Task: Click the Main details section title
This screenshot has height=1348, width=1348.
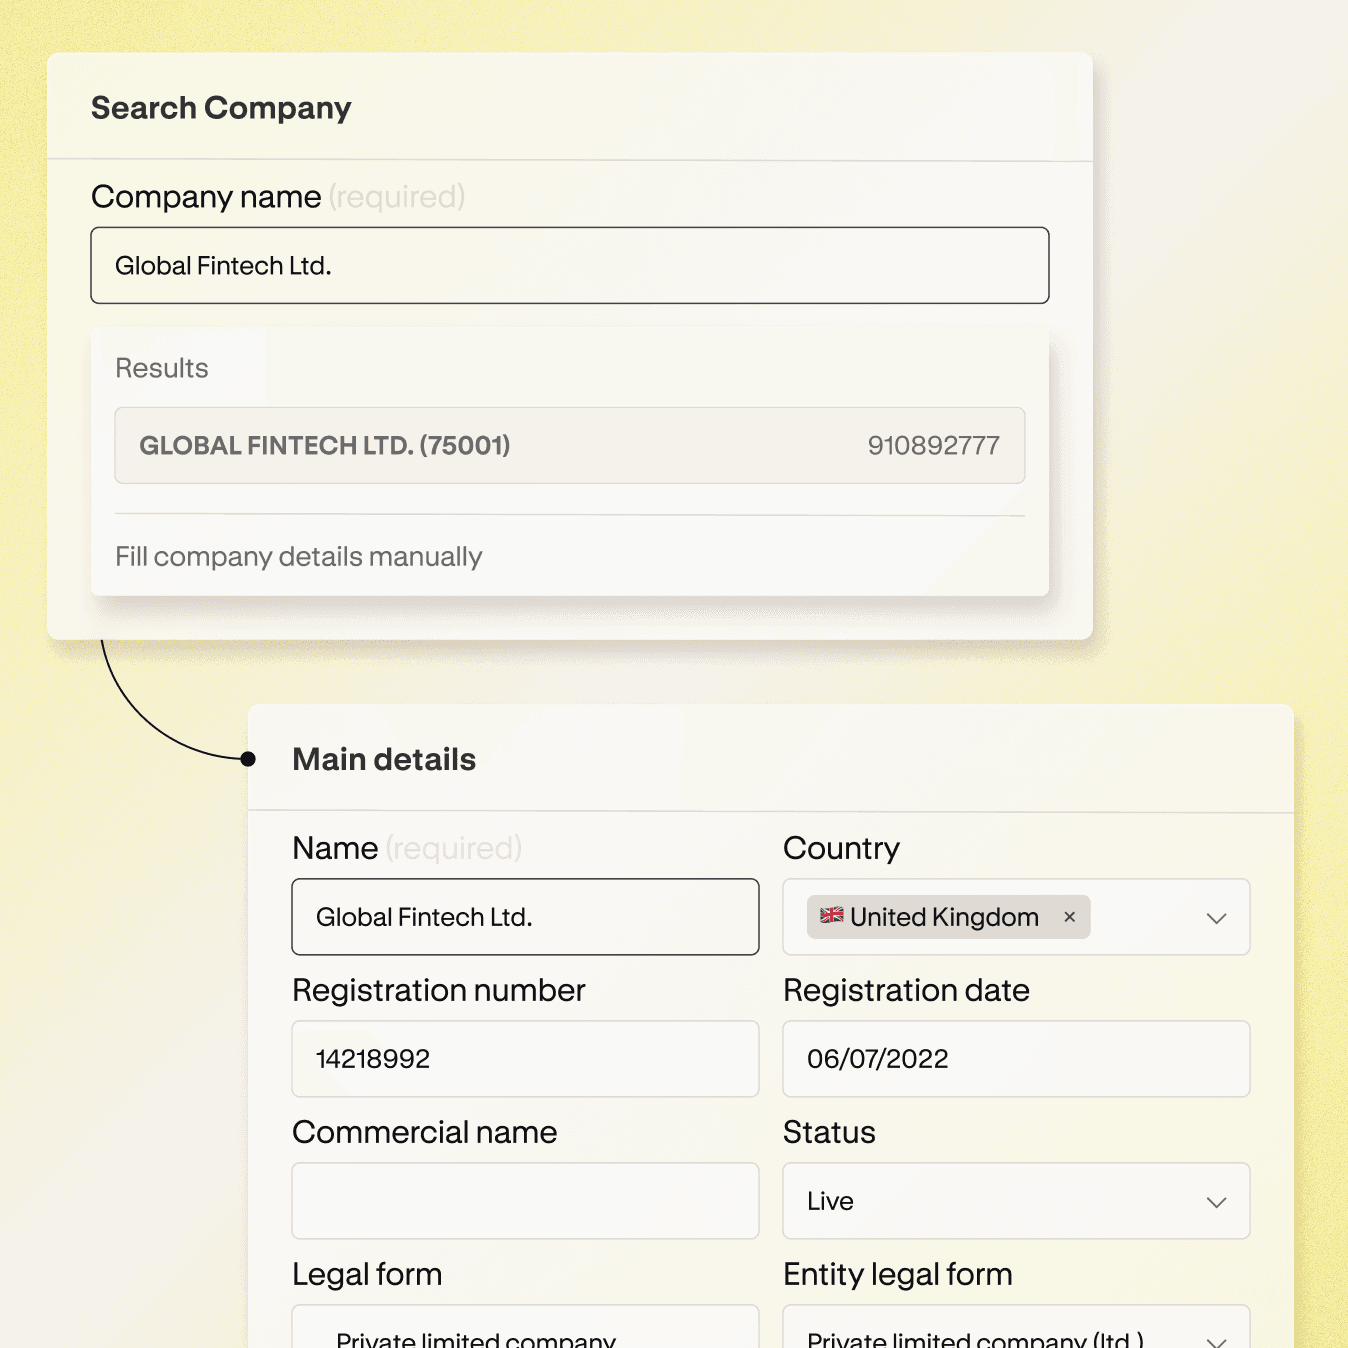Action: point(384,760)
